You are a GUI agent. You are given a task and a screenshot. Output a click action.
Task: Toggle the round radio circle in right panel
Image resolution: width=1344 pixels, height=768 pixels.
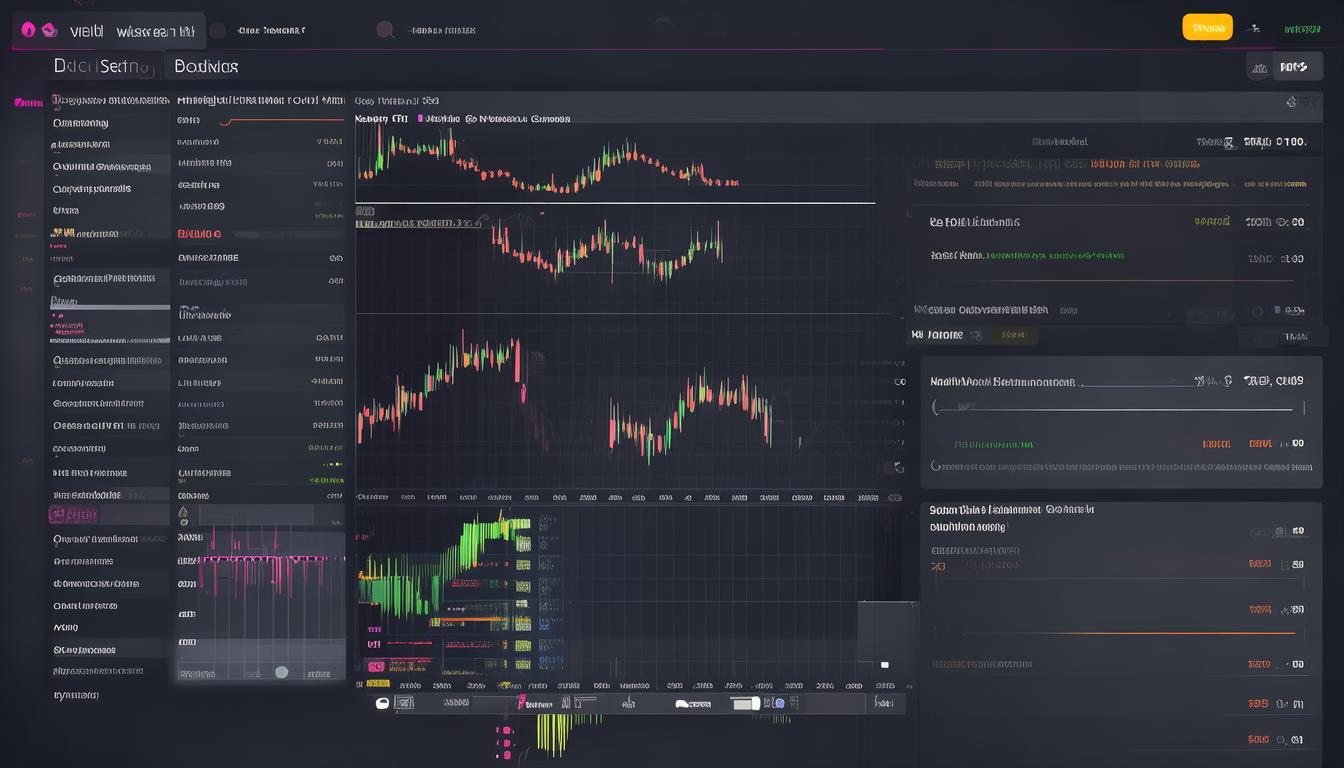[x=1257, y=311]
